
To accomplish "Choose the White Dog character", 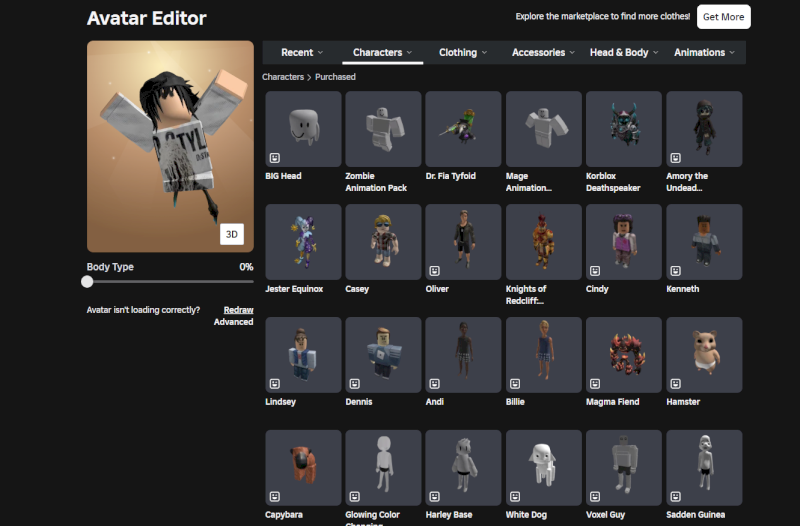I will (x=544, y=468).
